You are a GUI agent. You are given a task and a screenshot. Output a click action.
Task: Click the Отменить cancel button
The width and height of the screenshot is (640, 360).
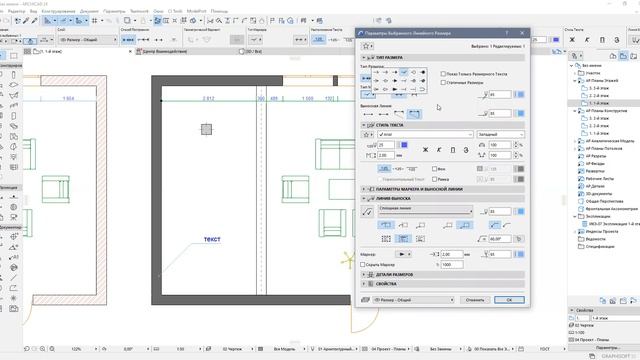pyautogui.click(x=475, y=300)
